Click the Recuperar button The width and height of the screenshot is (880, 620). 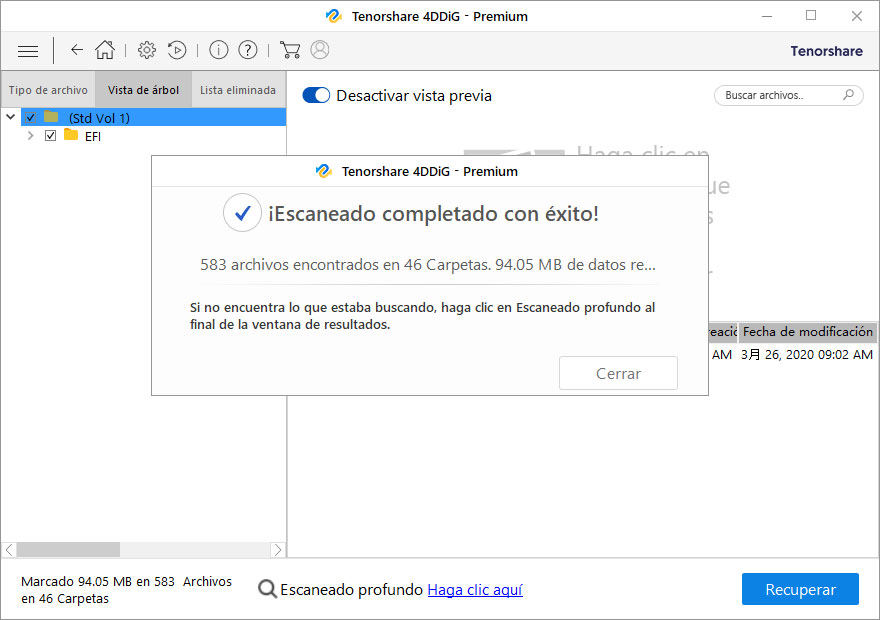click(x=800, y=589)
